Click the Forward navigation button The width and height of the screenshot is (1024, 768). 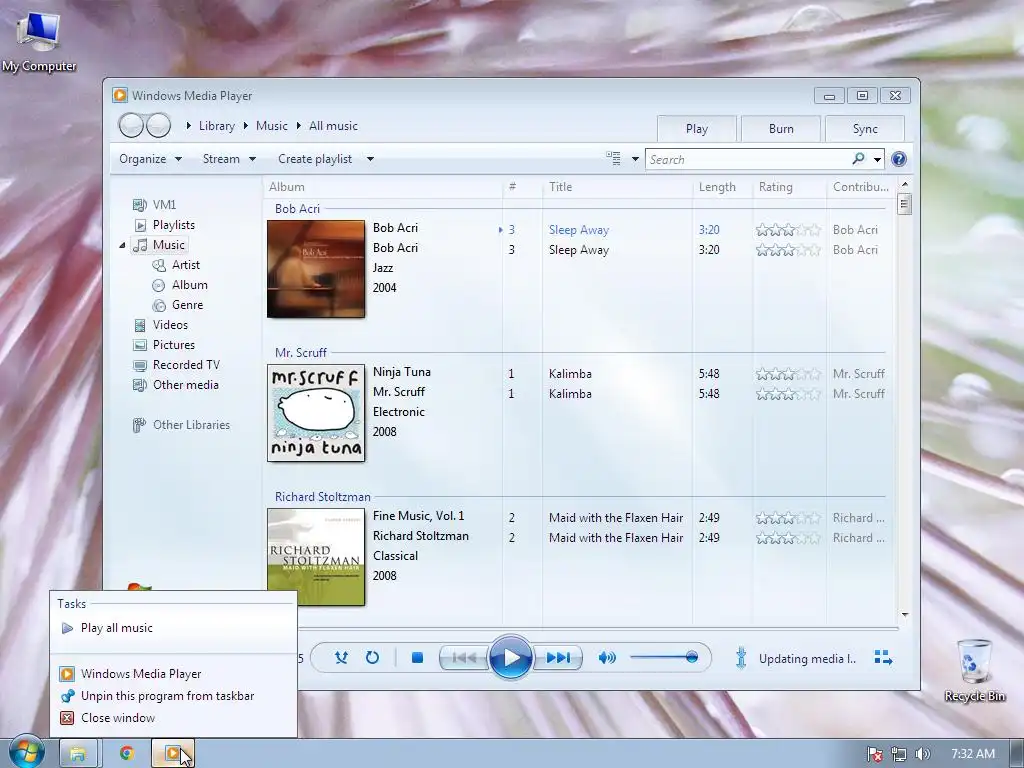pyautogui.click(x=158, y=125)
